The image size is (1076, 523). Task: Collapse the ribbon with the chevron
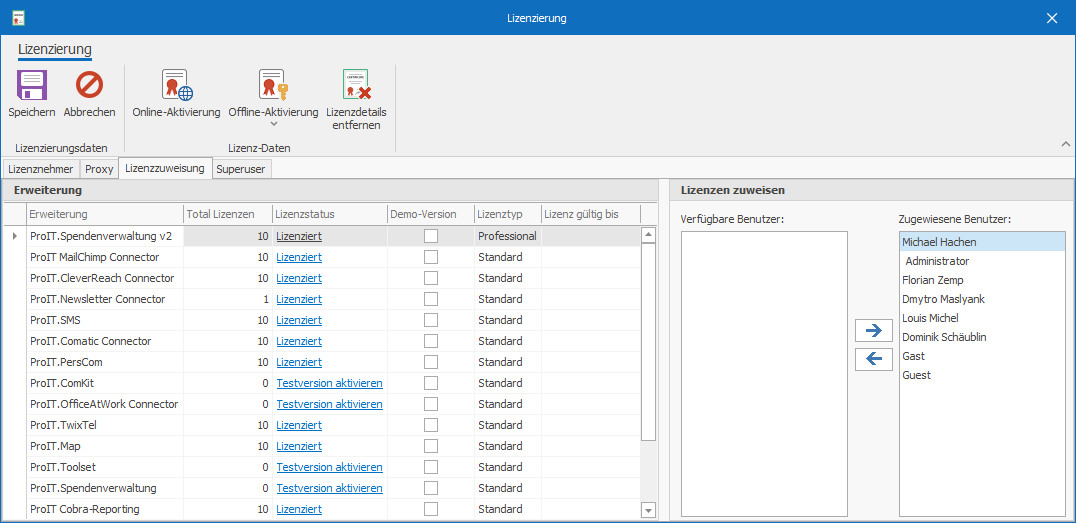[1063, 145]
